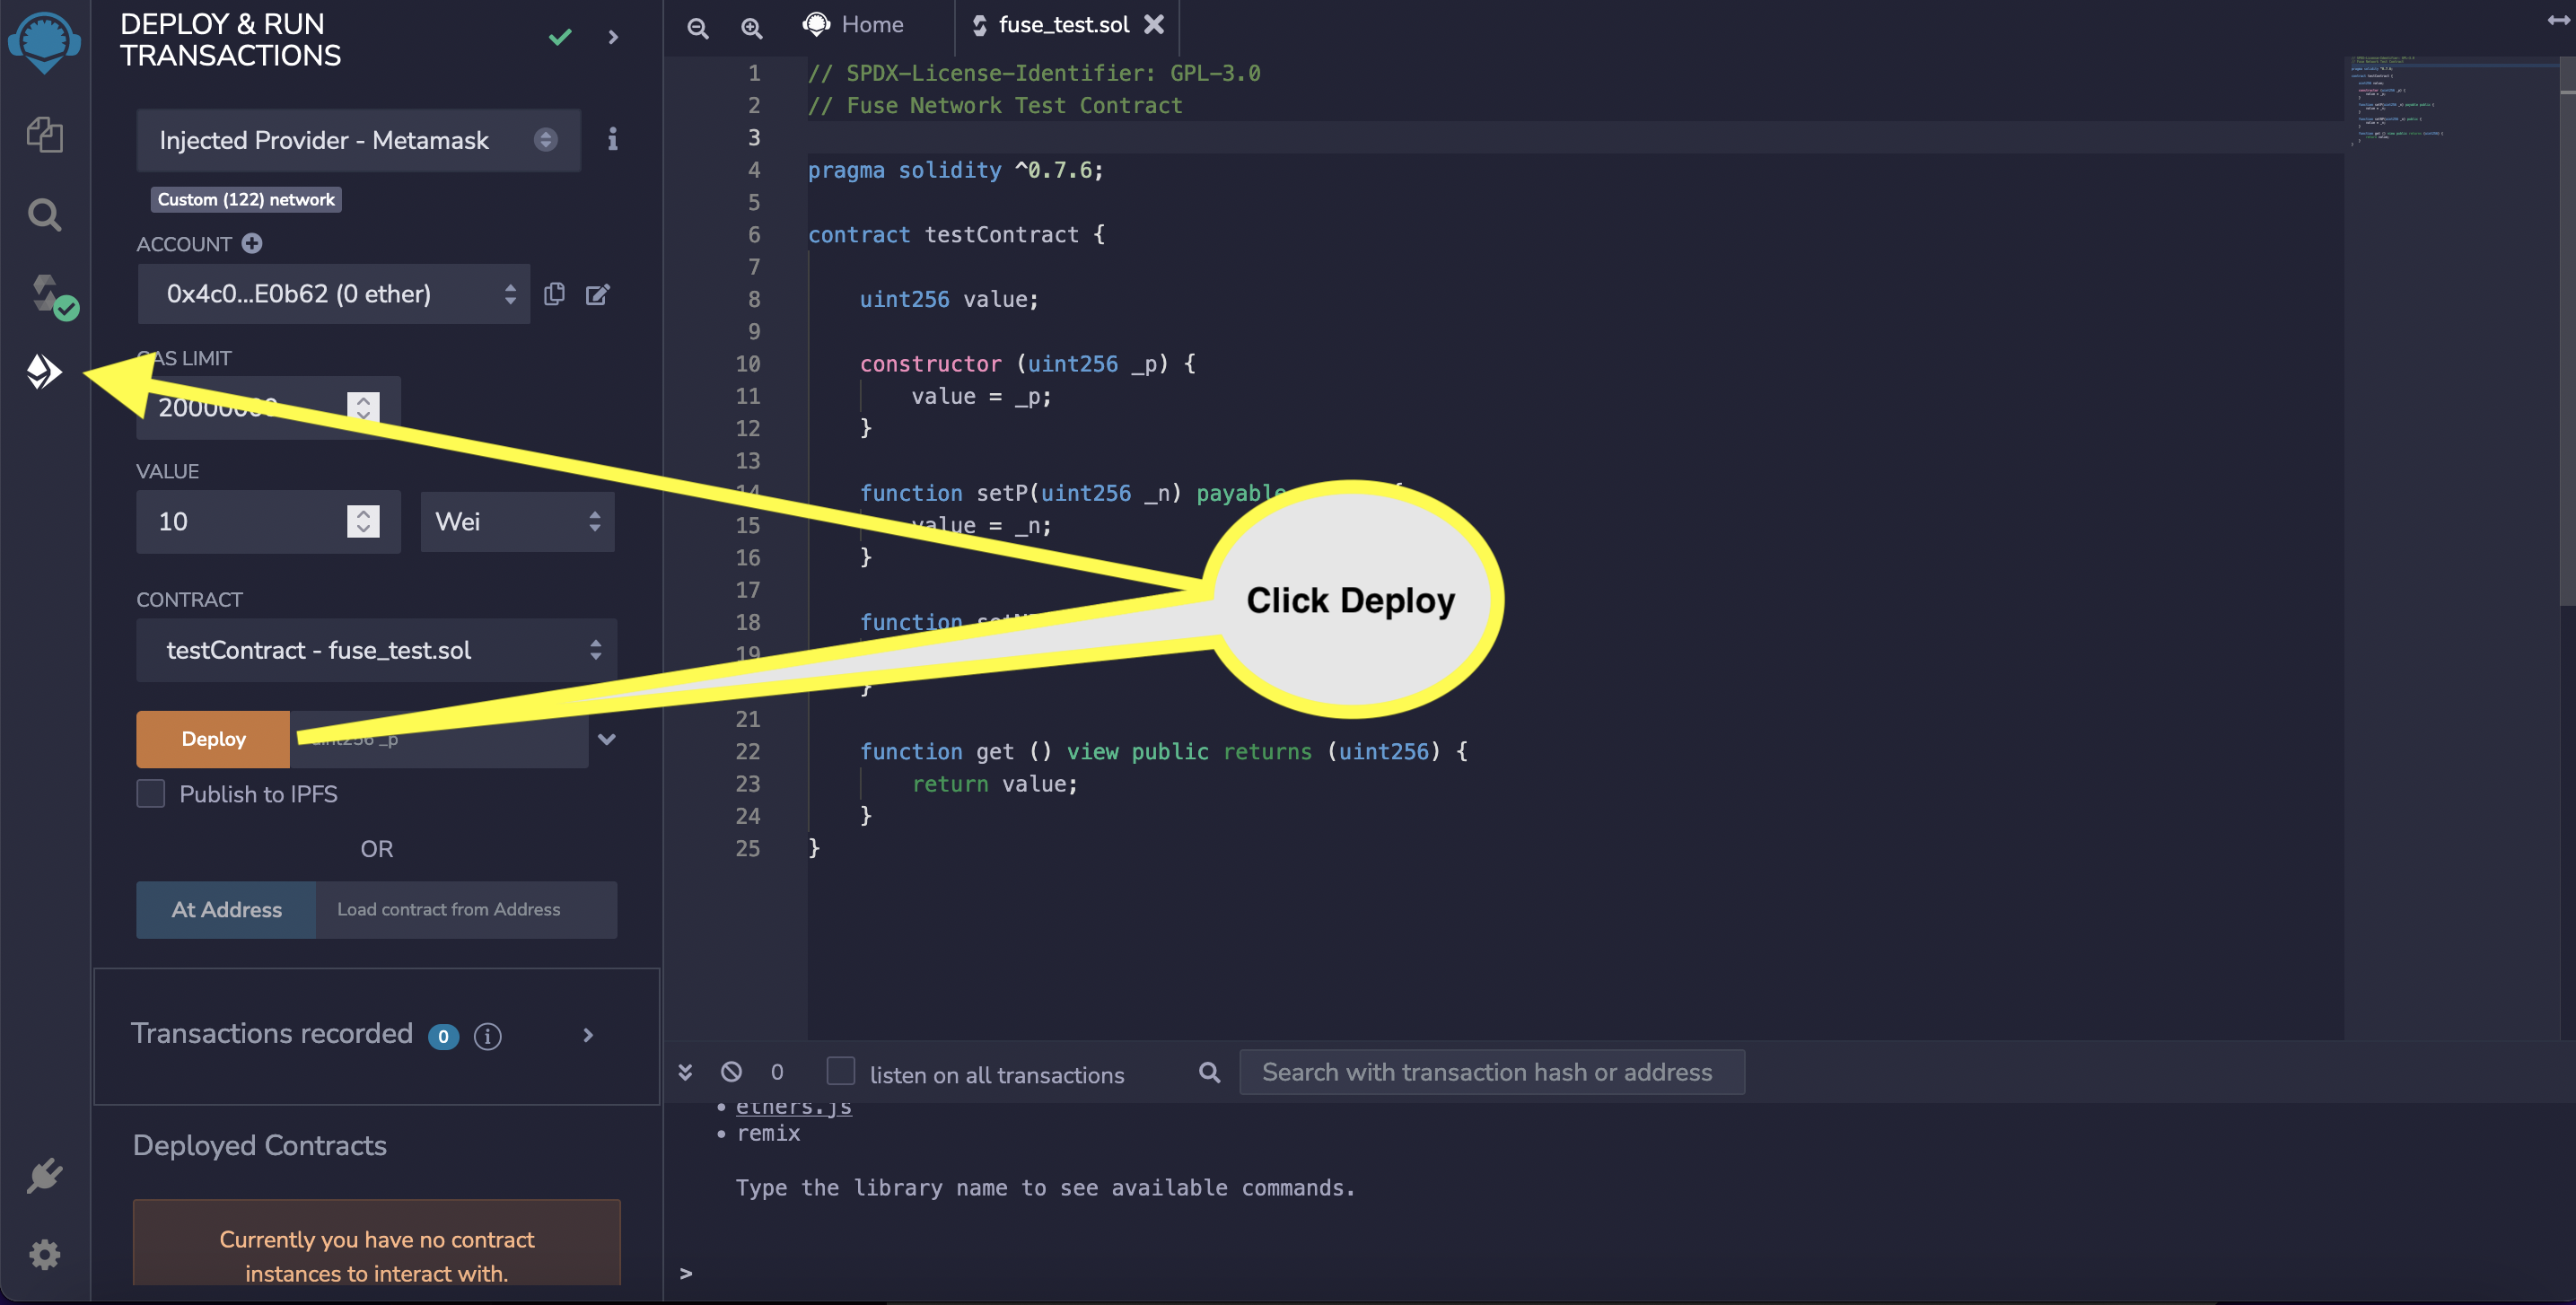
Task: Expand the Deploy constructor parameters chevron
Action: pyautogui.click(x=606, y=739)
